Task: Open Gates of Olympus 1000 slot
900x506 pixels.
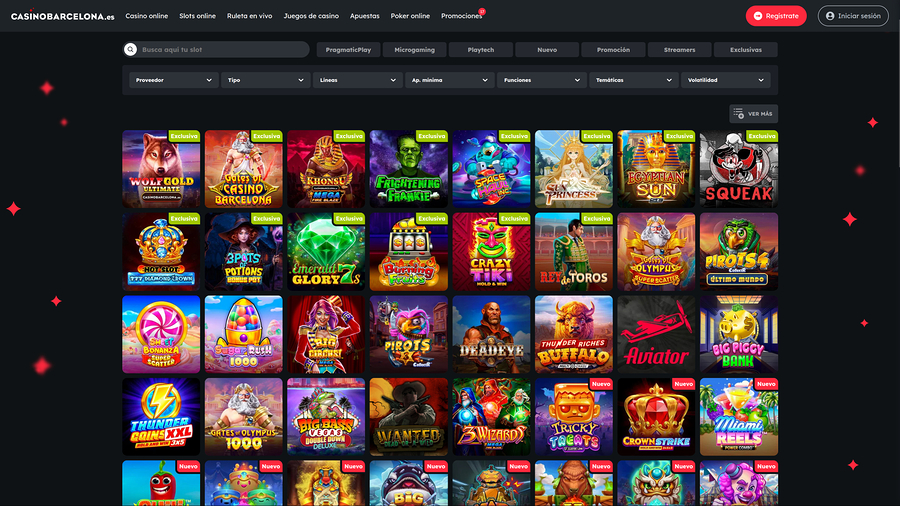Action: (243, 417)
